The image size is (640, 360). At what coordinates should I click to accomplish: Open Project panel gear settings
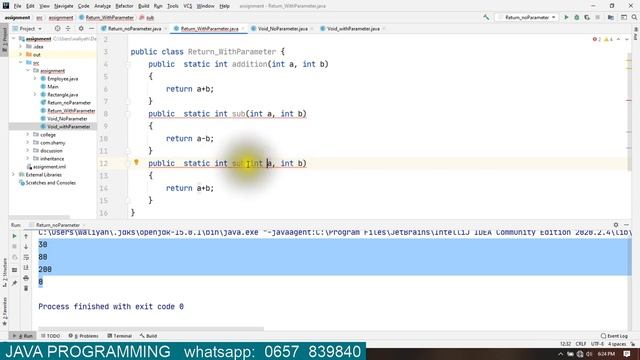click(x=81, y=29)
